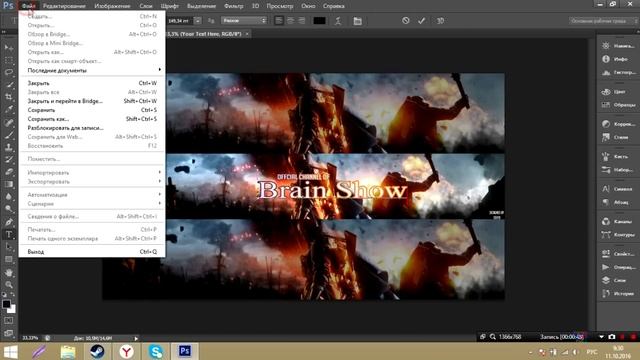Screen dimensions: 640x360
Task: Select the Gradient tool
Action: point(9,184)
